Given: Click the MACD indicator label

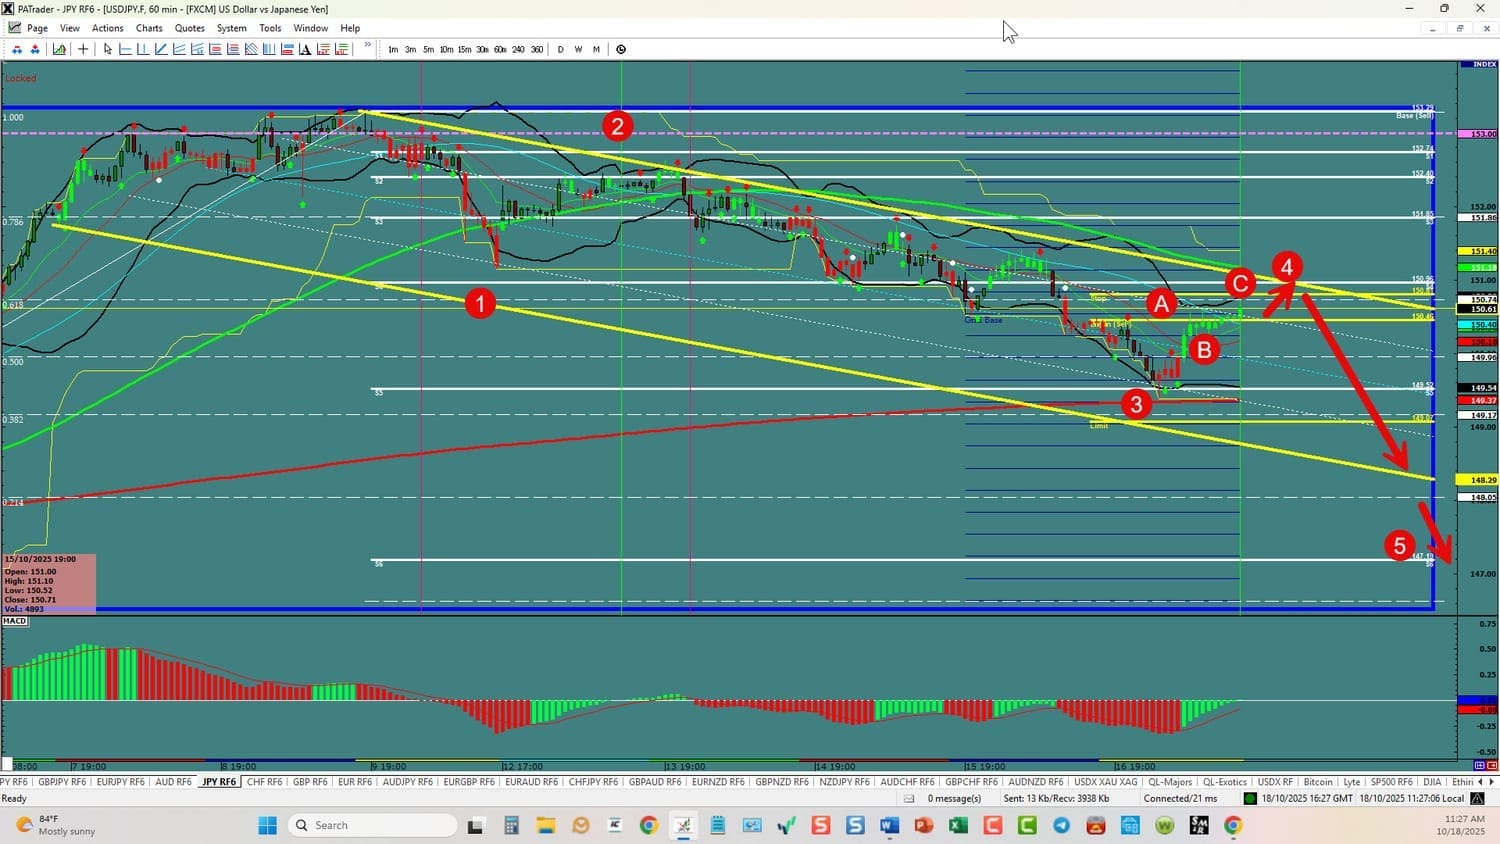Looking at the screenshot, I should (14, 621).
